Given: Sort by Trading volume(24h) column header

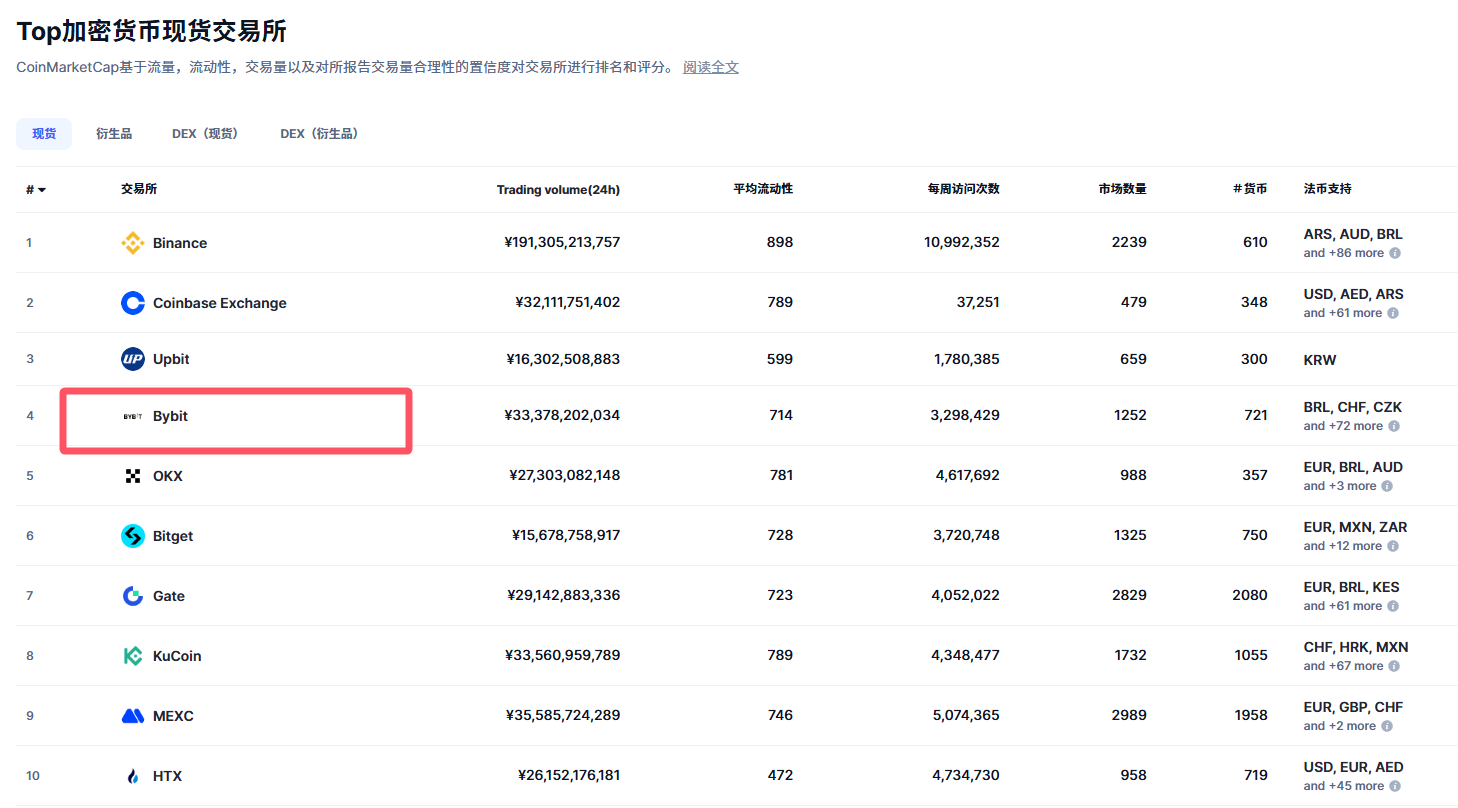Looking at the screenshot, I should click(x=558, y=189).
